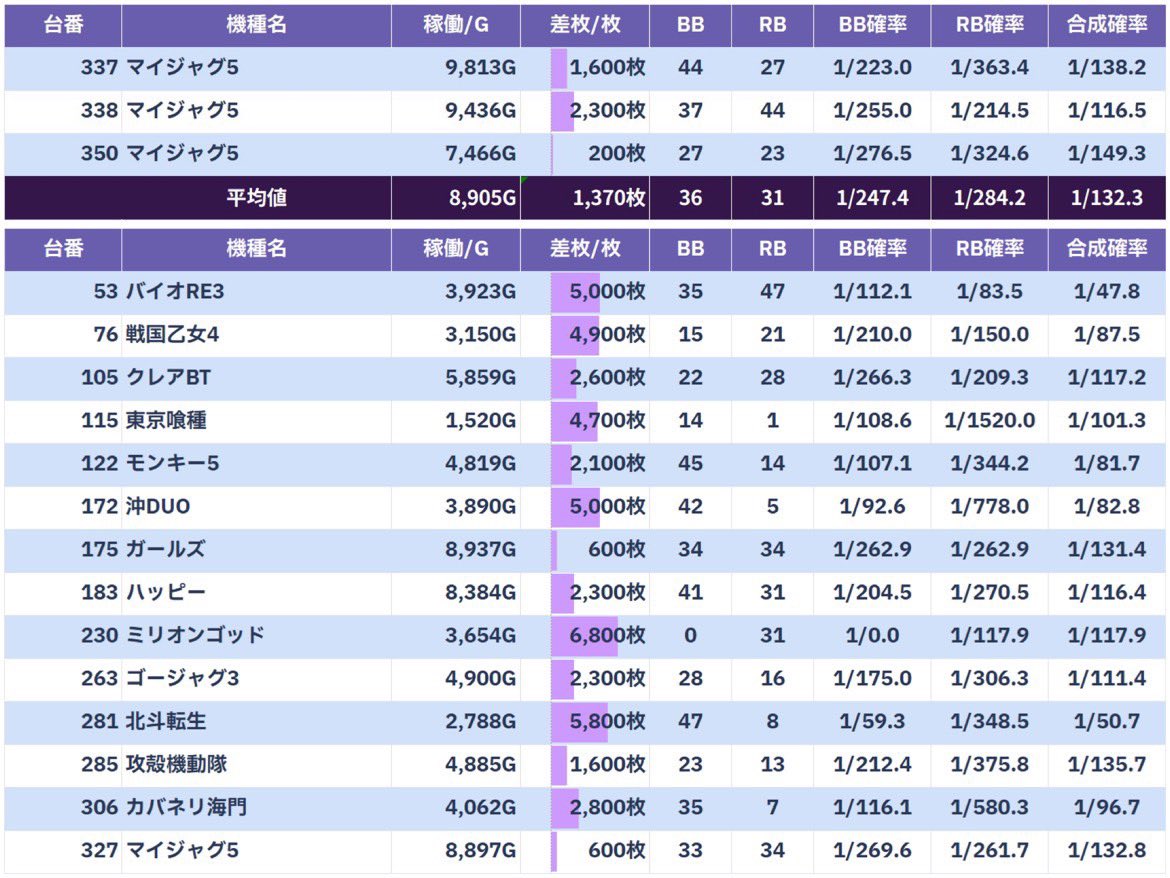Click BB probability 1/0.0
Image resolution: width=1170 pixels, height=878 pixels.
[872, 636]
